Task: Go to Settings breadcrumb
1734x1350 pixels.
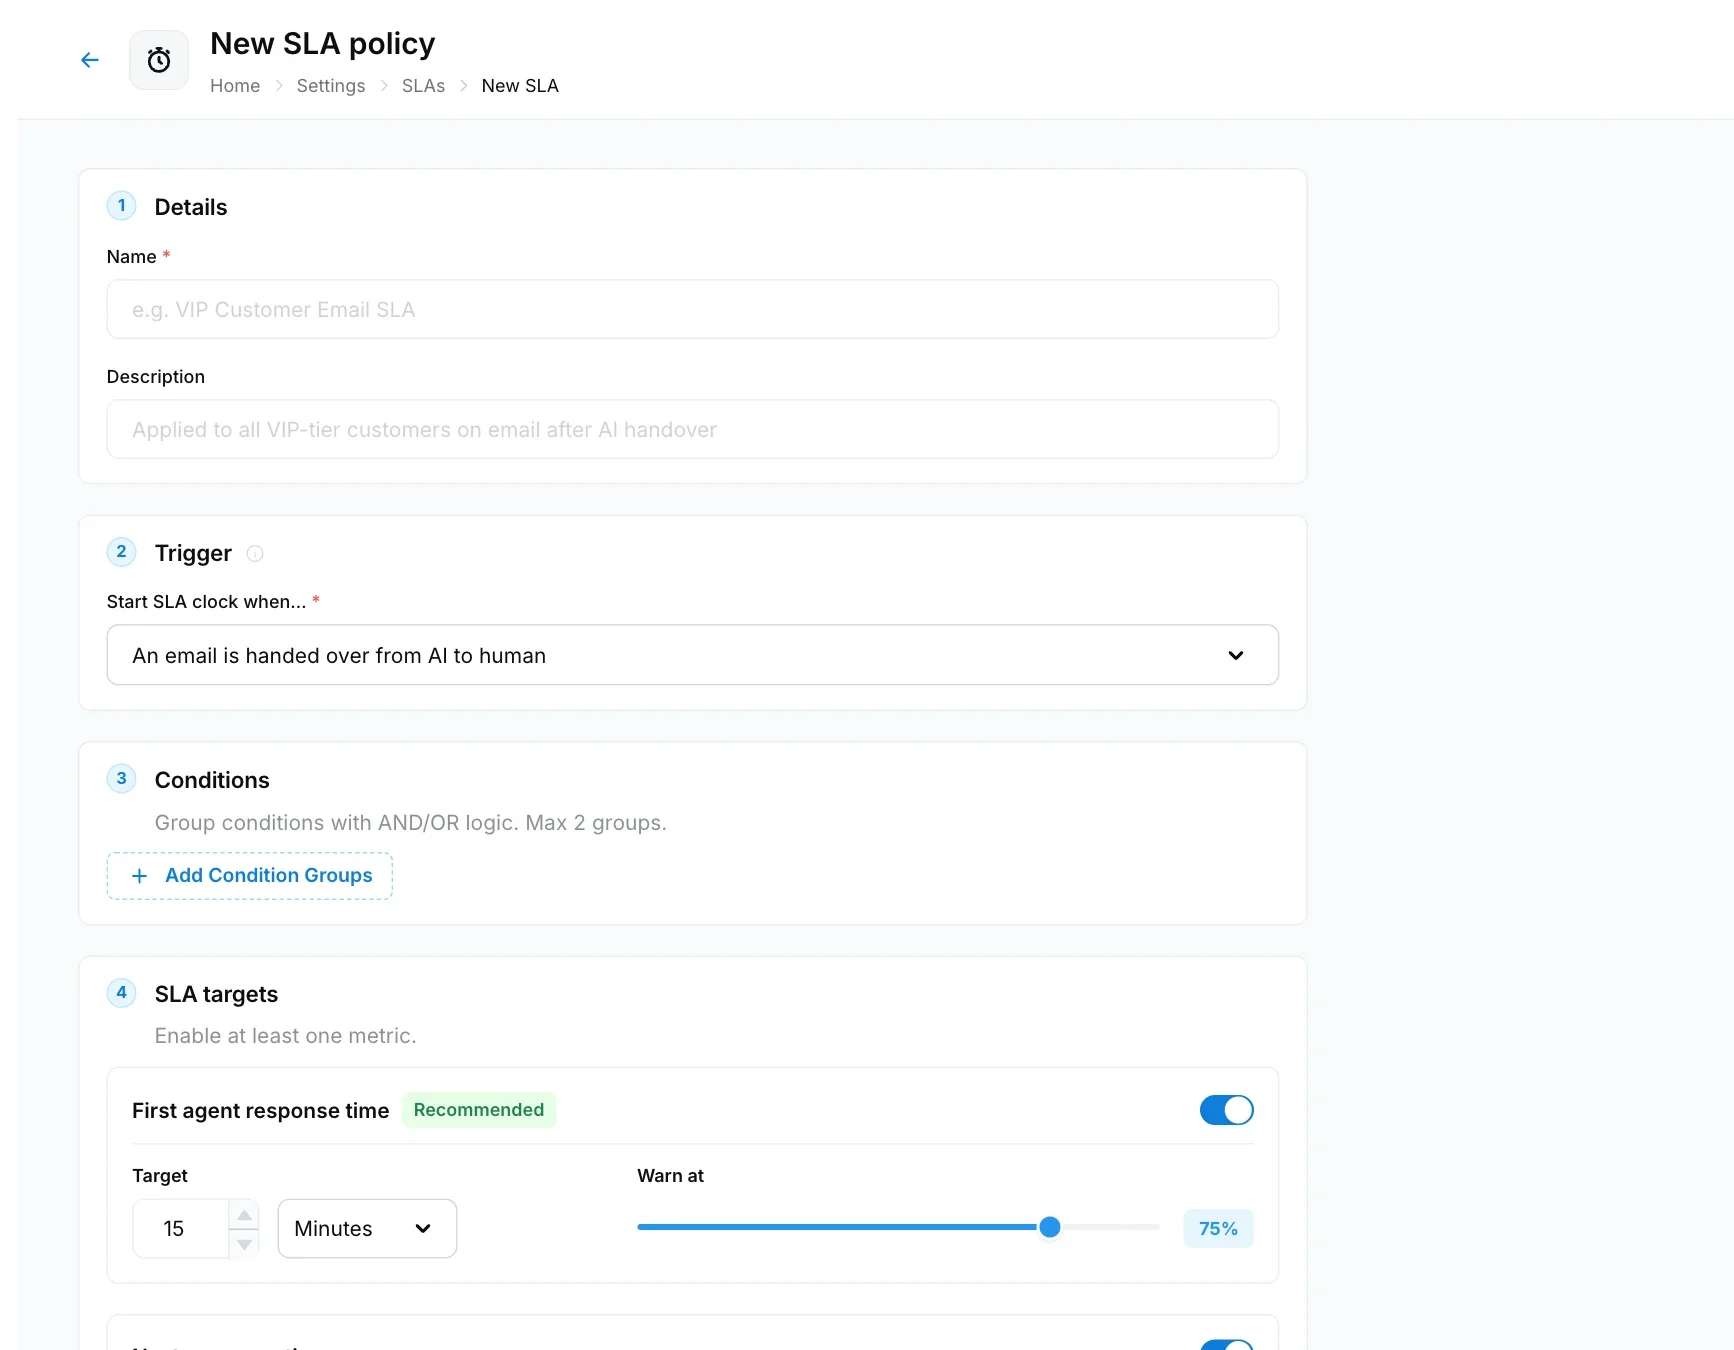Action: pyautogui.click(x=331, y=86)
